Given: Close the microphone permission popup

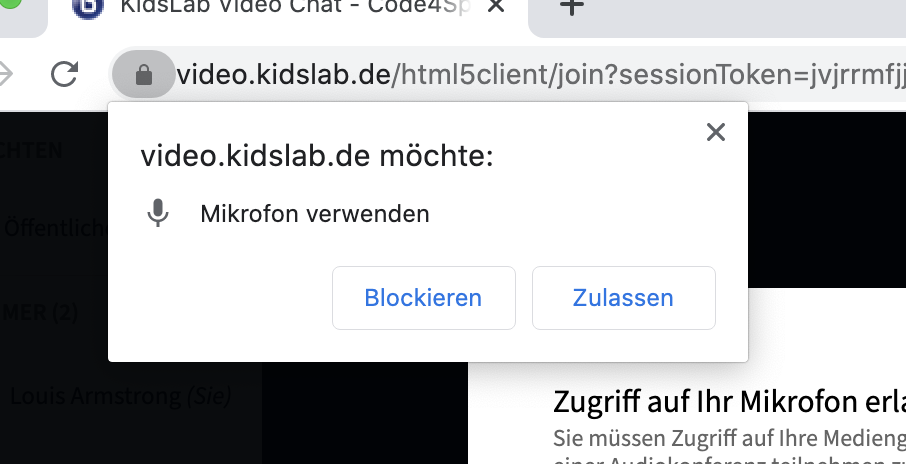Looking at the screenshot, I should (715, 132).
